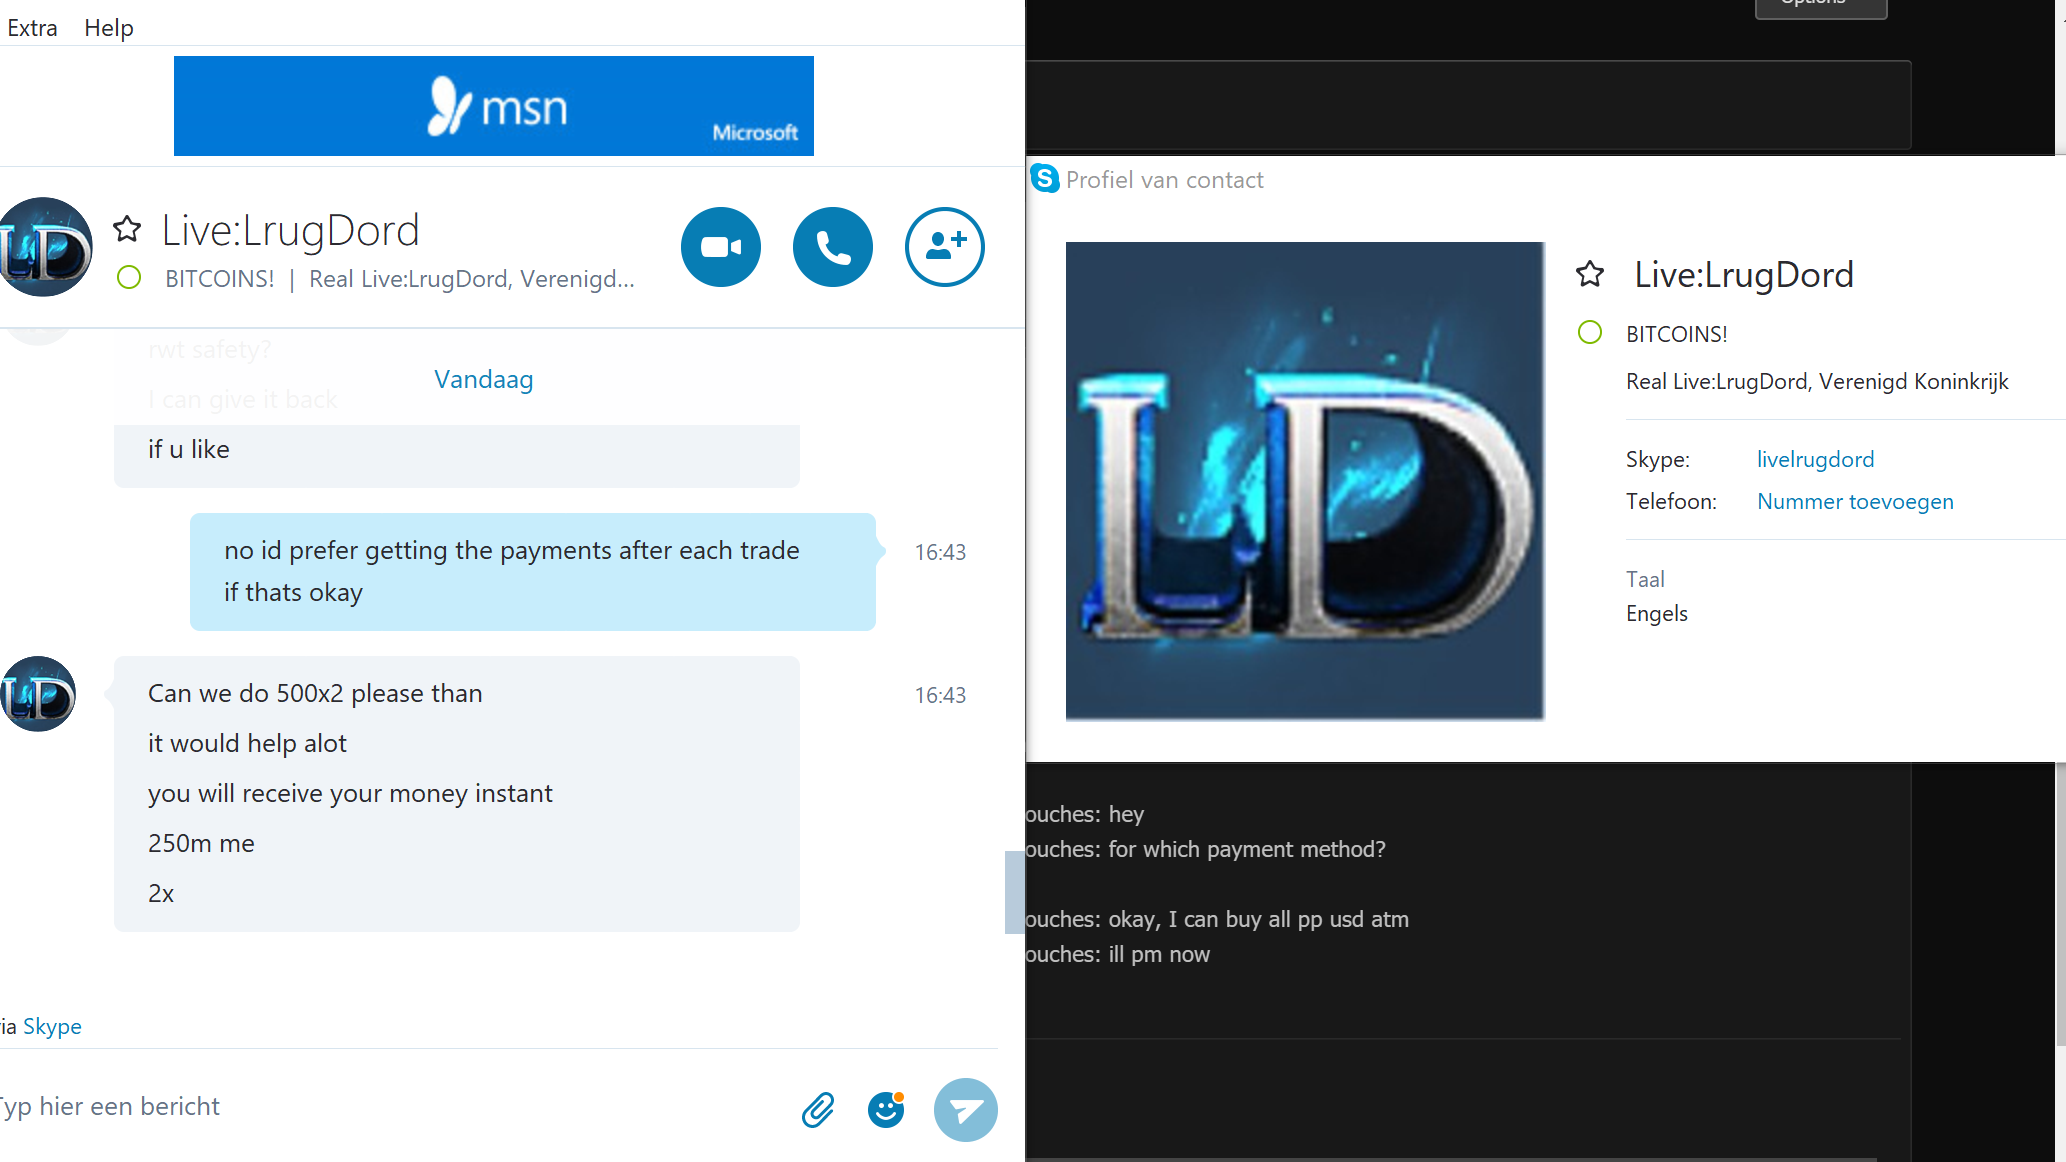Toggle favorite star in contact profile panel
The width and height of the screenshot is (2066, 1162).
tap(1590, 274)
